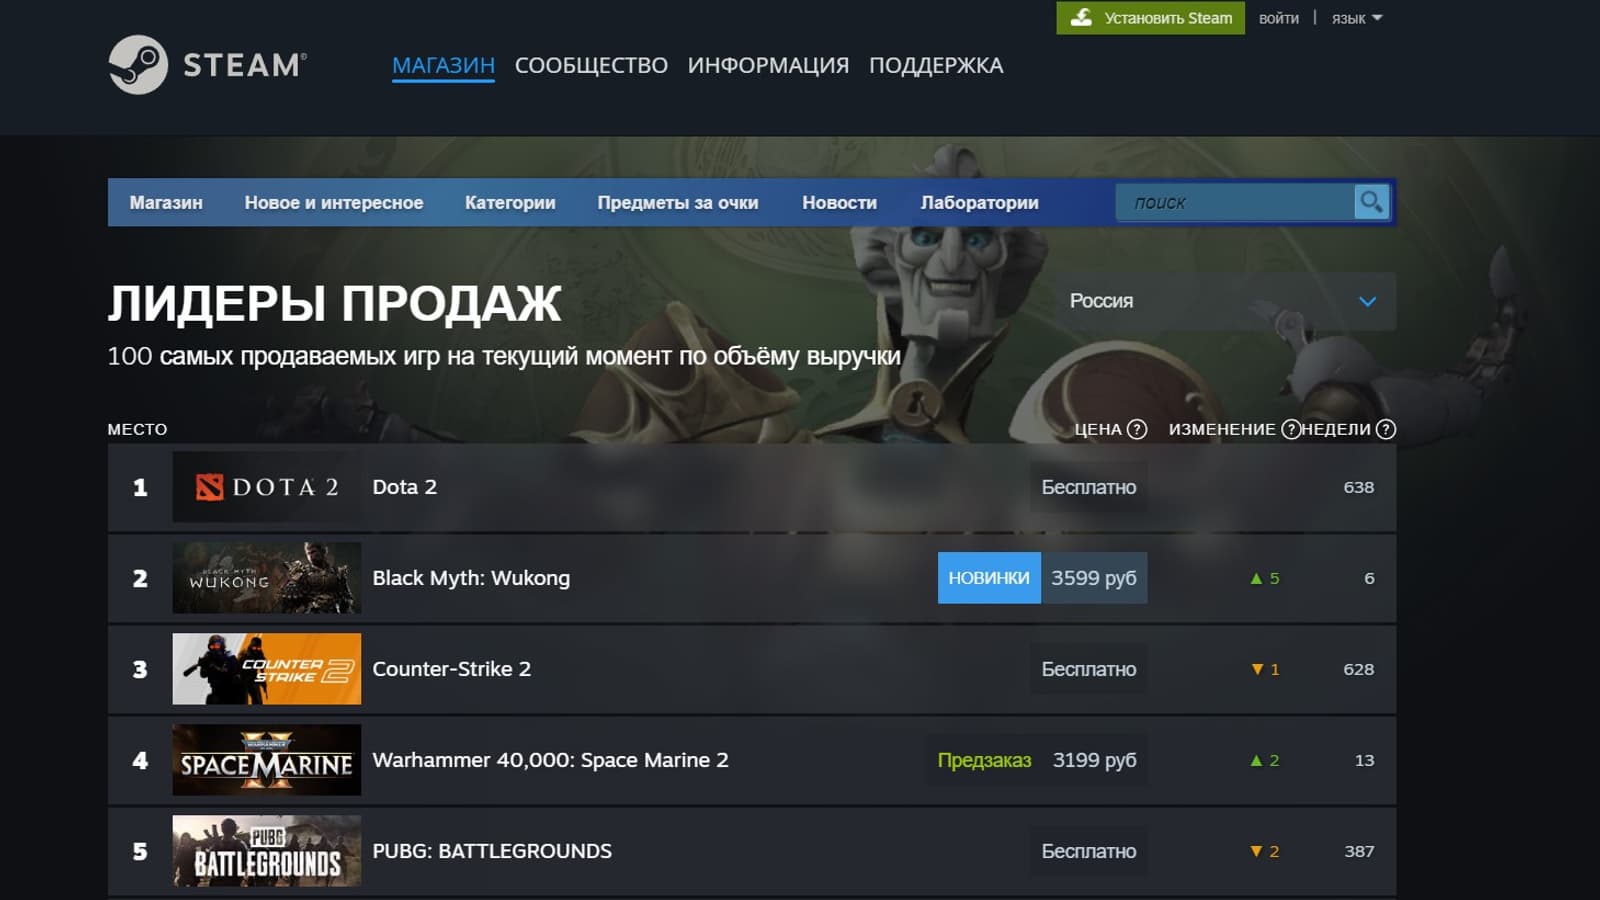This screenshot has height=900, width=1600.
Task: Click the 638 weeks value
Action: [x=1359, y=487]
